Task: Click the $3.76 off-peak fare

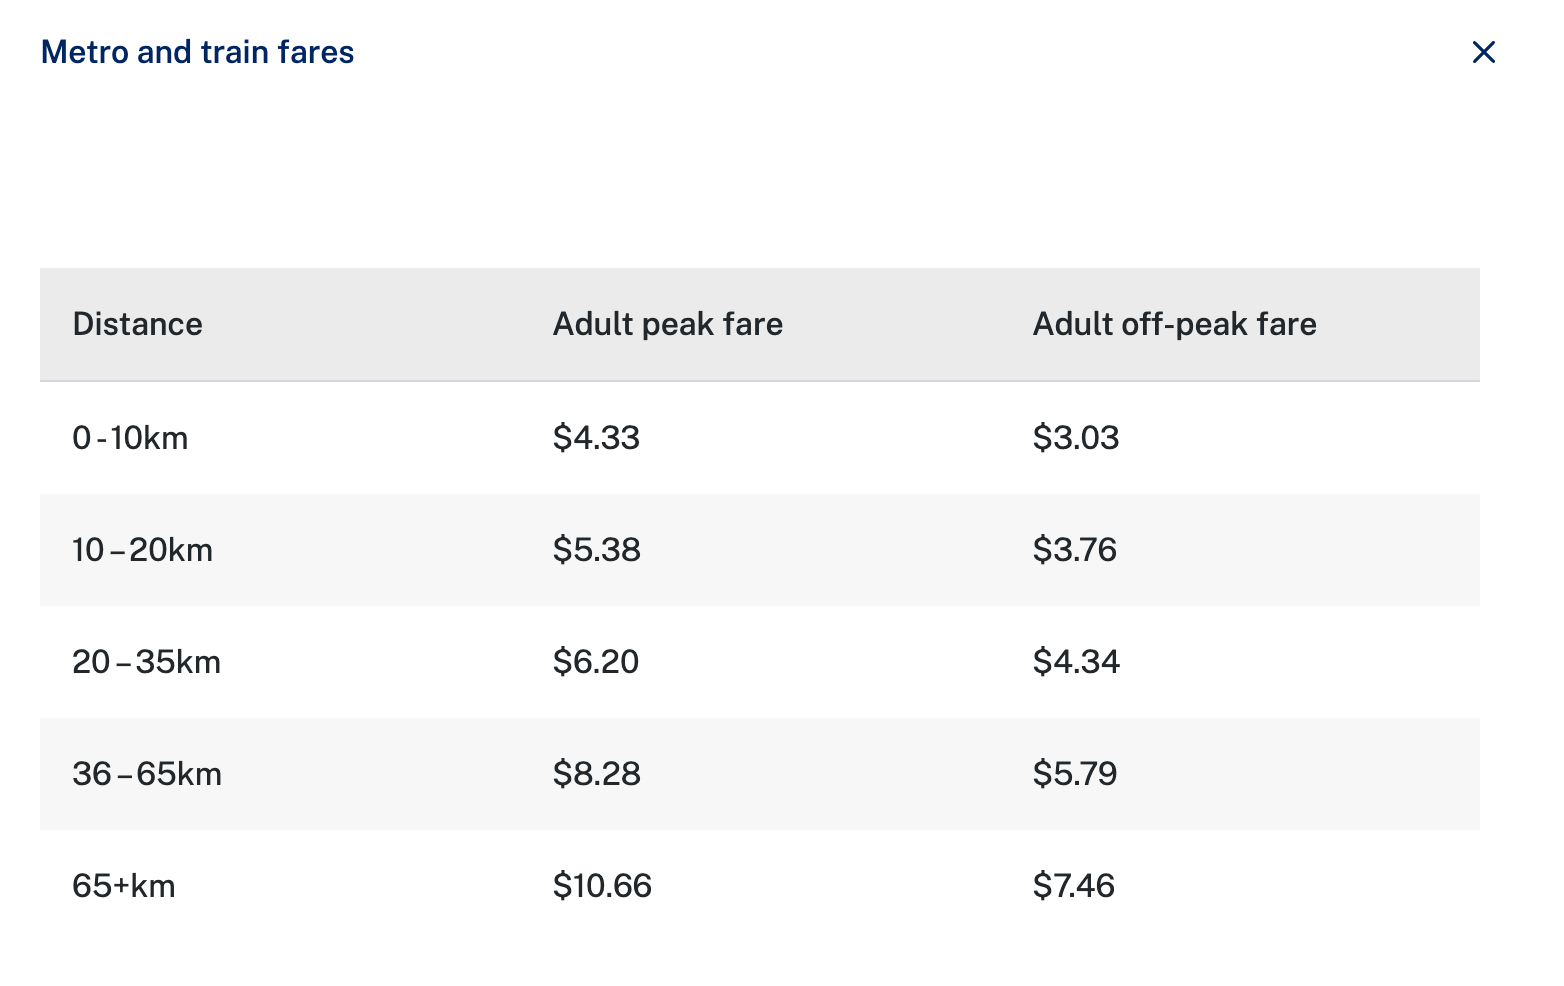Action: click(x=1075, y=550)
